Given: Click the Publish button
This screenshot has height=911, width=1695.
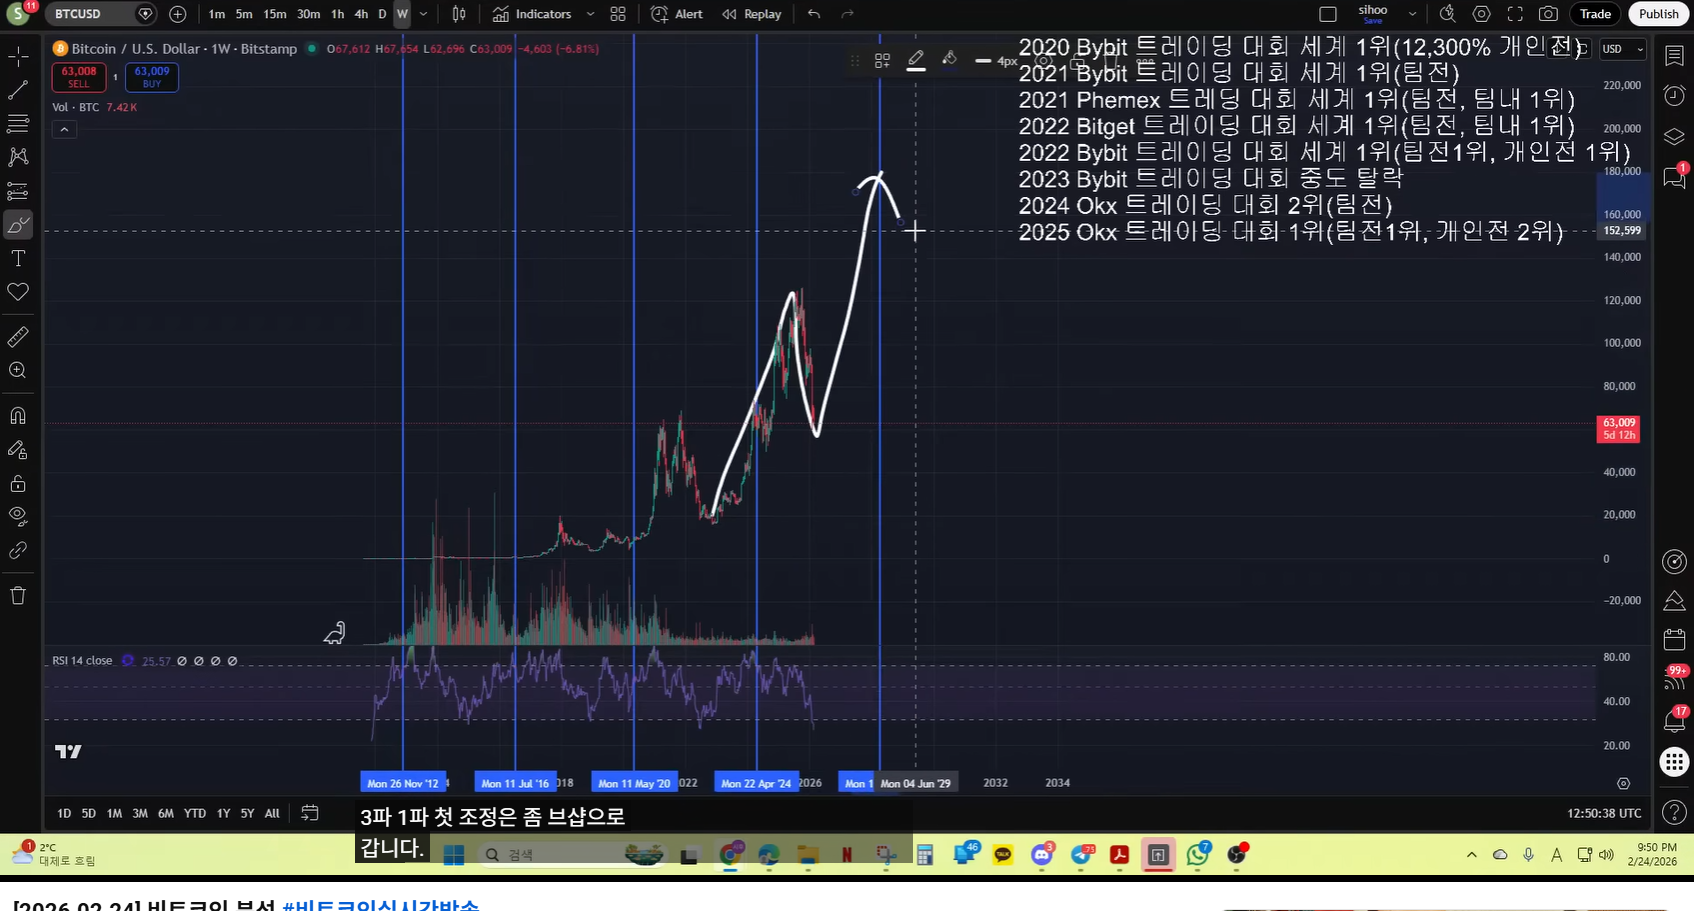Looking at the screenshot, I should (1658, 14).
